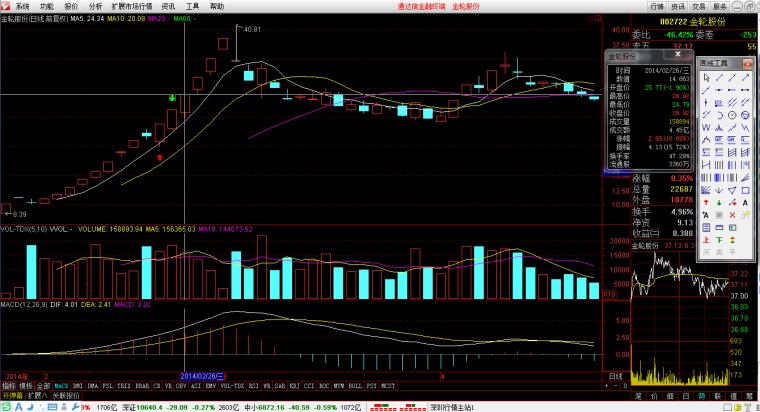Select the arrow pointer in drawing tools

click(706, 78)
